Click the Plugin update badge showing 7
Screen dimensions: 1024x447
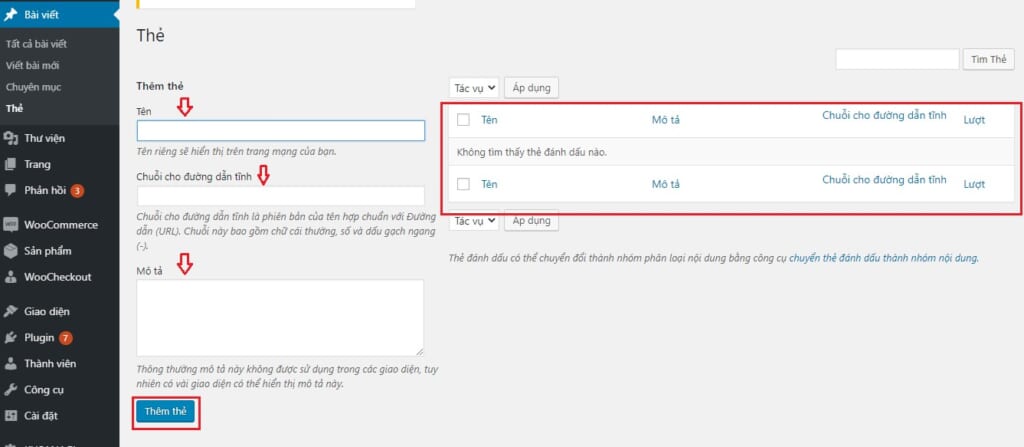point(65,338)
